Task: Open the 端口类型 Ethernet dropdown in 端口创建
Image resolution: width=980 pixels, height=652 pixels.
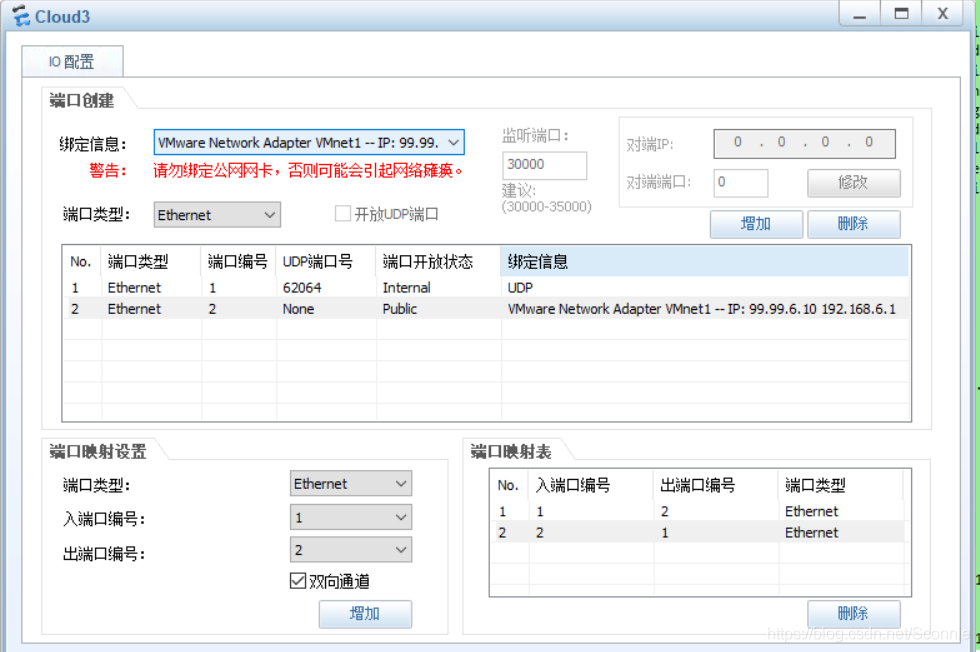Action: click(x=217, y=215)
